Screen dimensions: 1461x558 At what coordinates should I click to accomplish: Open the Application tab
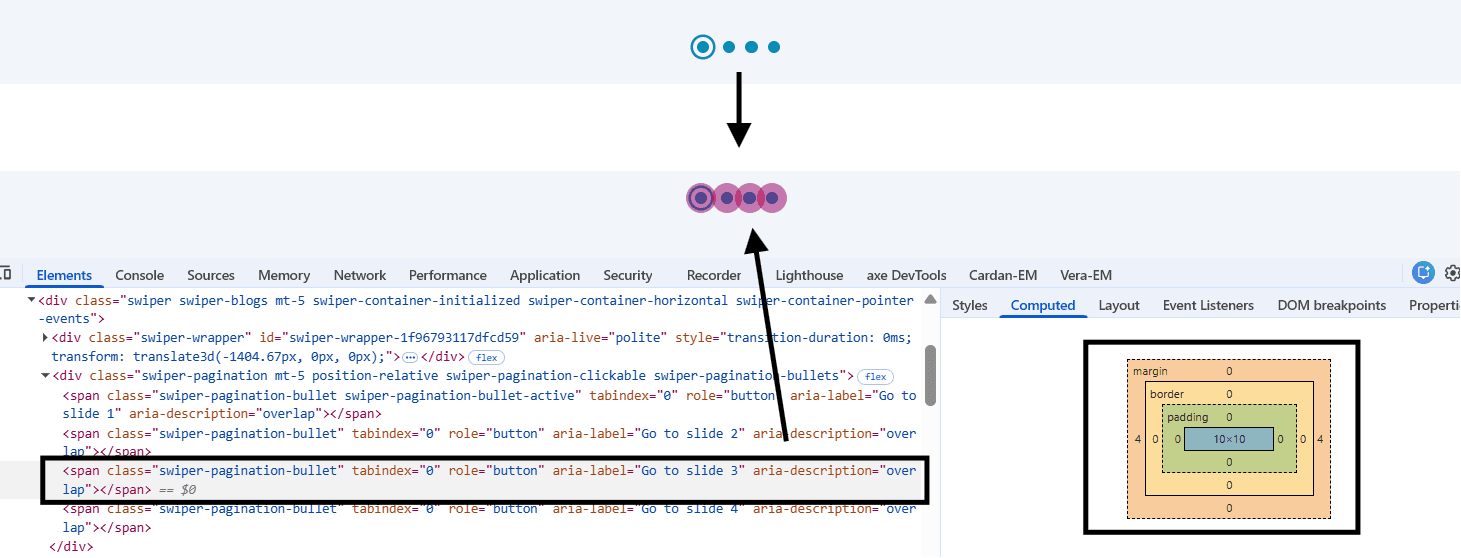[x=545, y=275]
